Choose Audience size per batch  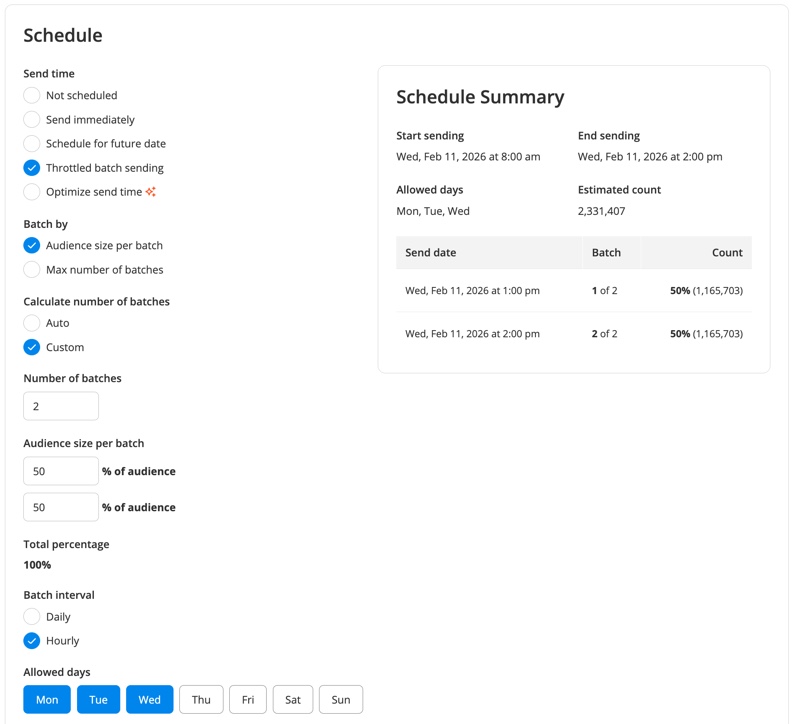[x=32, y=245]
